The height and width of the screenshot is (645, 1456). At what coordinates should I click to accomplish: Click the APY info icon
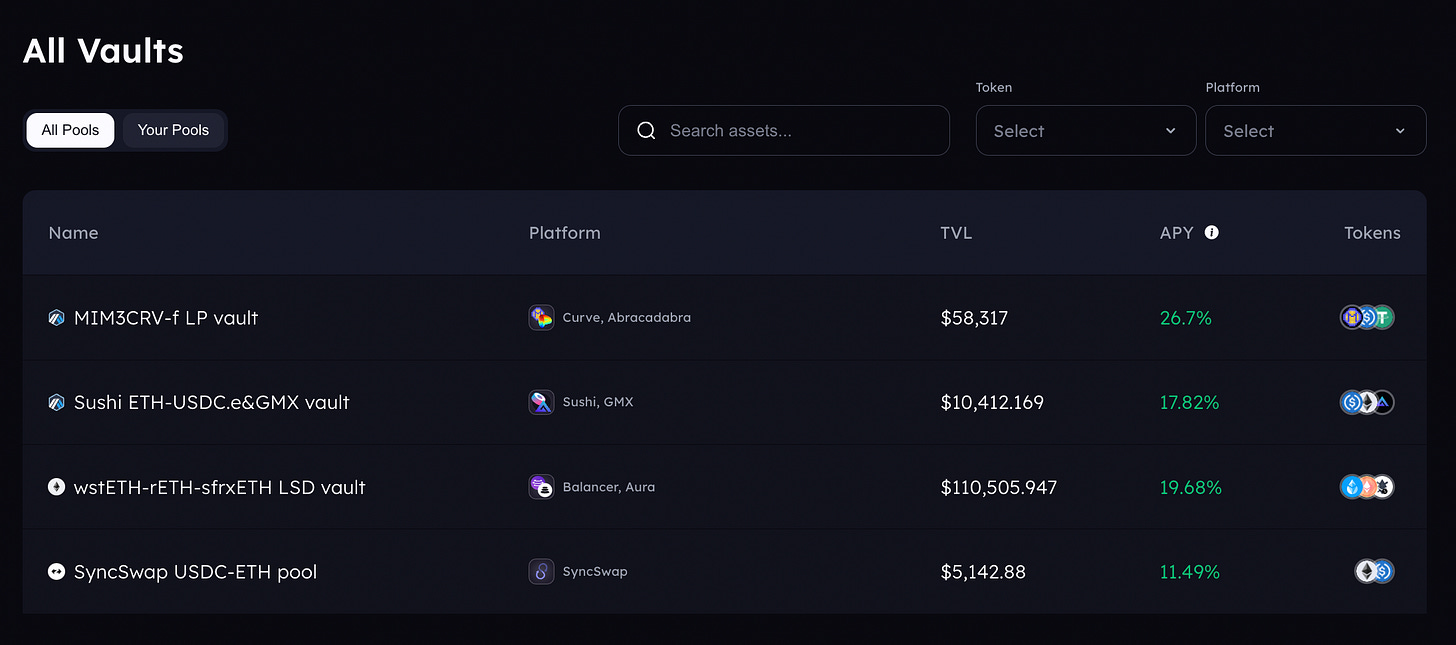1212,233
